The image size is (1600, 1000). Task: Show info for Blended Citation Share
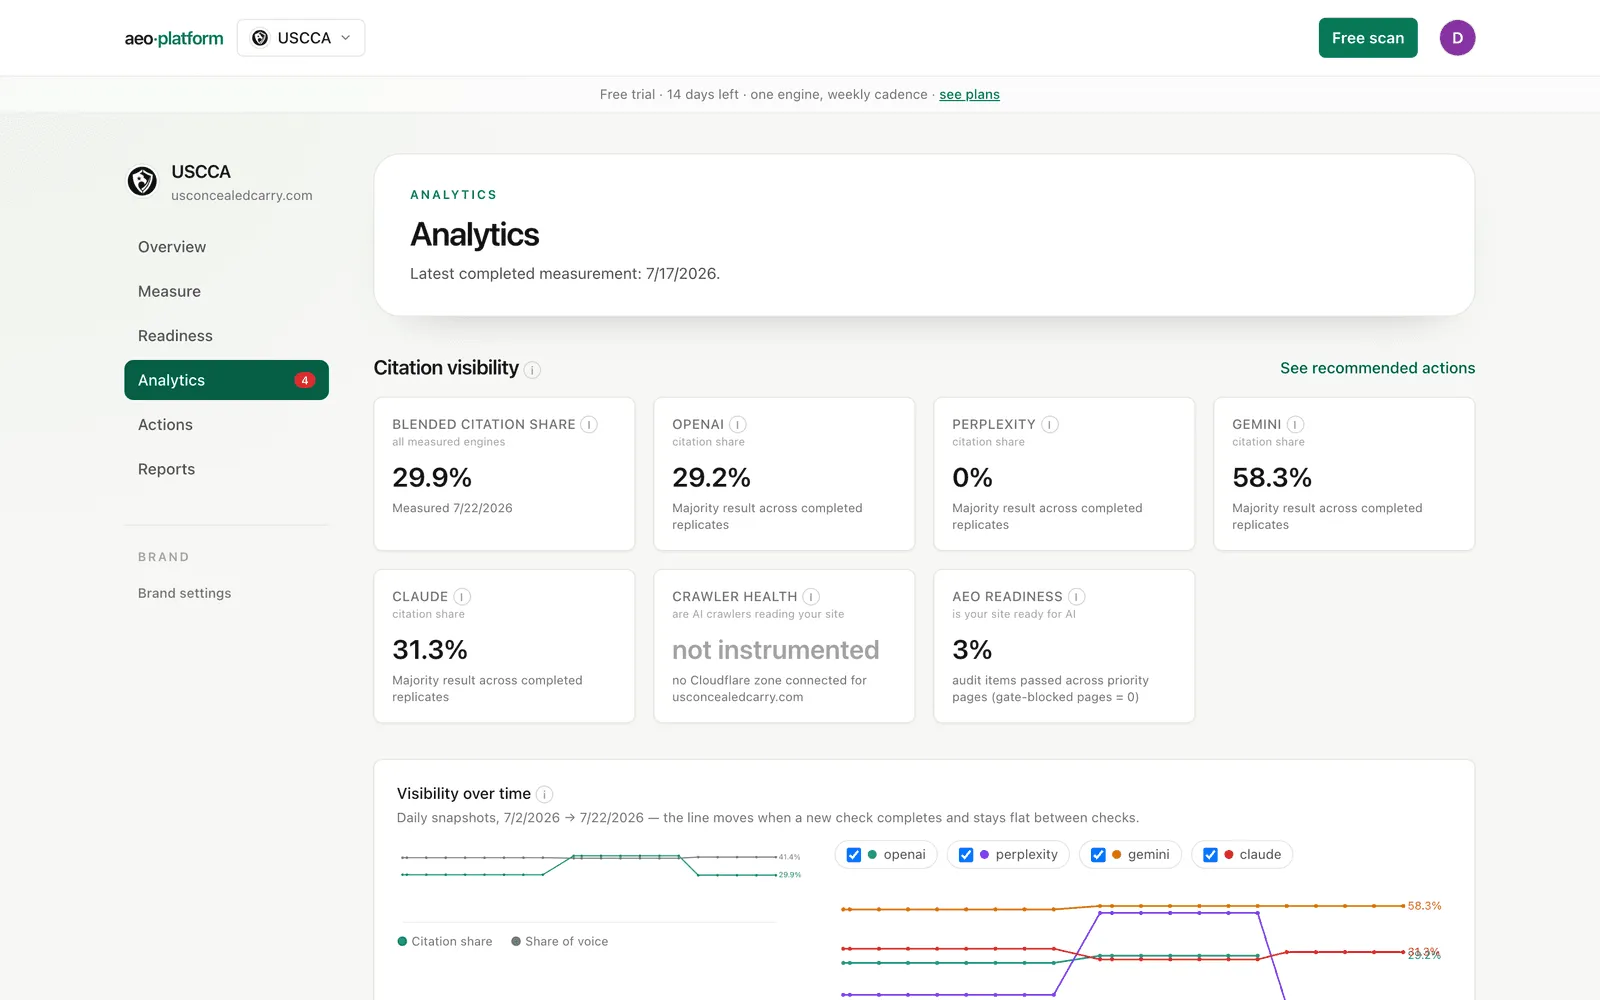[590, 425]
